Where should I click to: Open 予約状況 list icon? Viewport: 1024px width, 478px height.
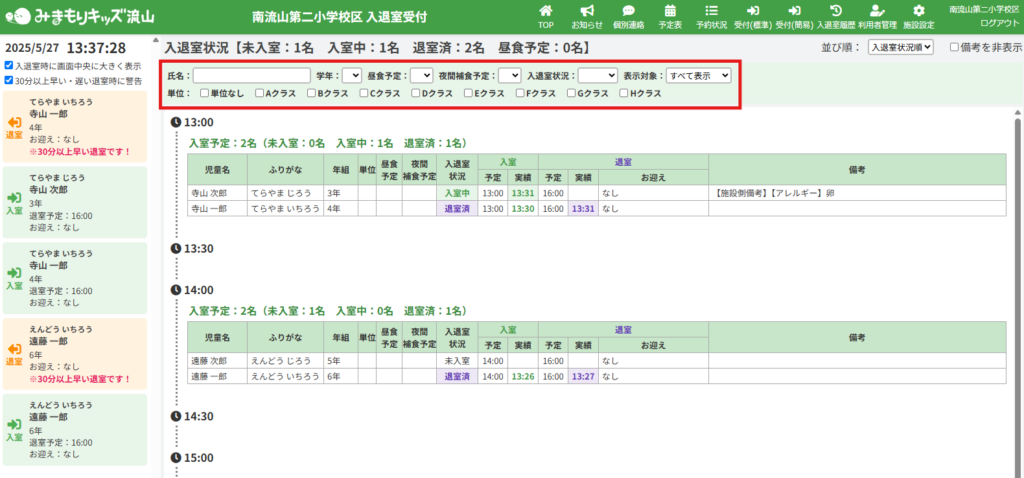711,11
